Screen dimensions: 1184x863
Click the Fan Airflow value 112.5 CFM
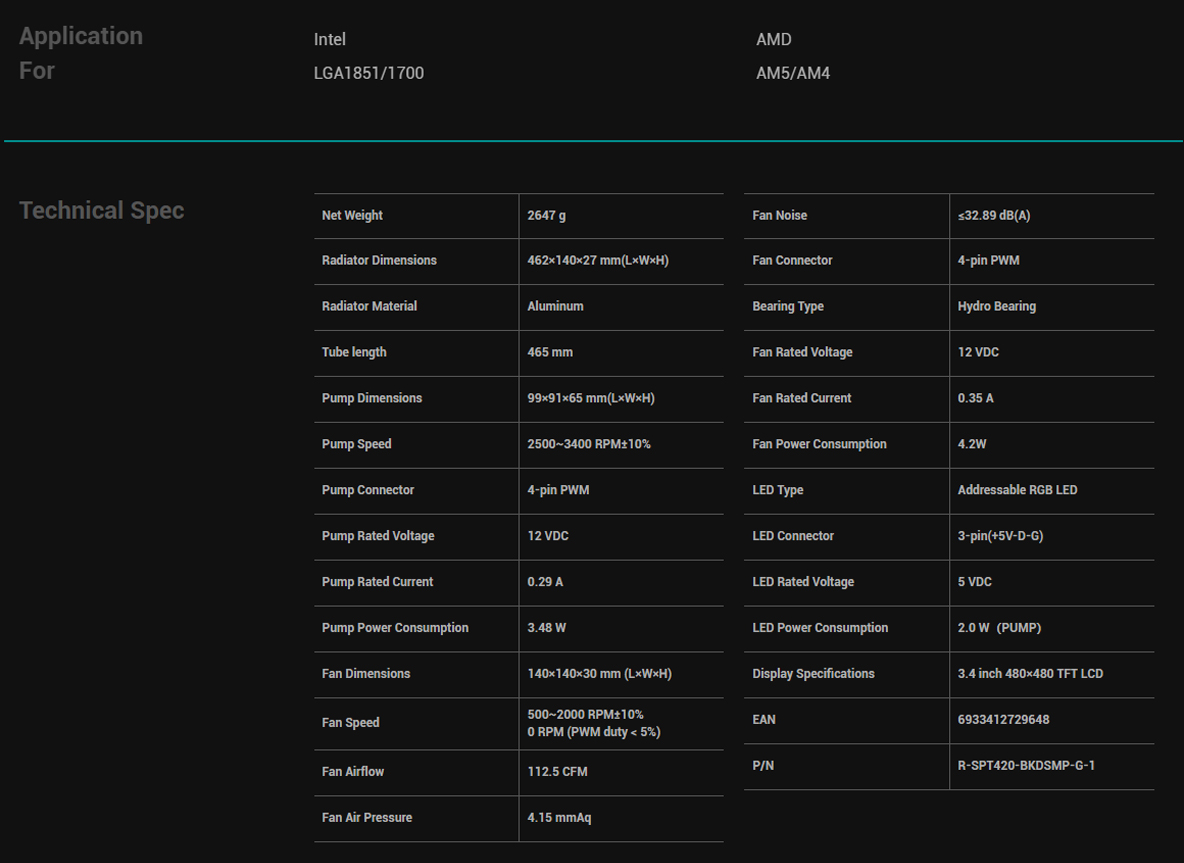tap(557, 772)
